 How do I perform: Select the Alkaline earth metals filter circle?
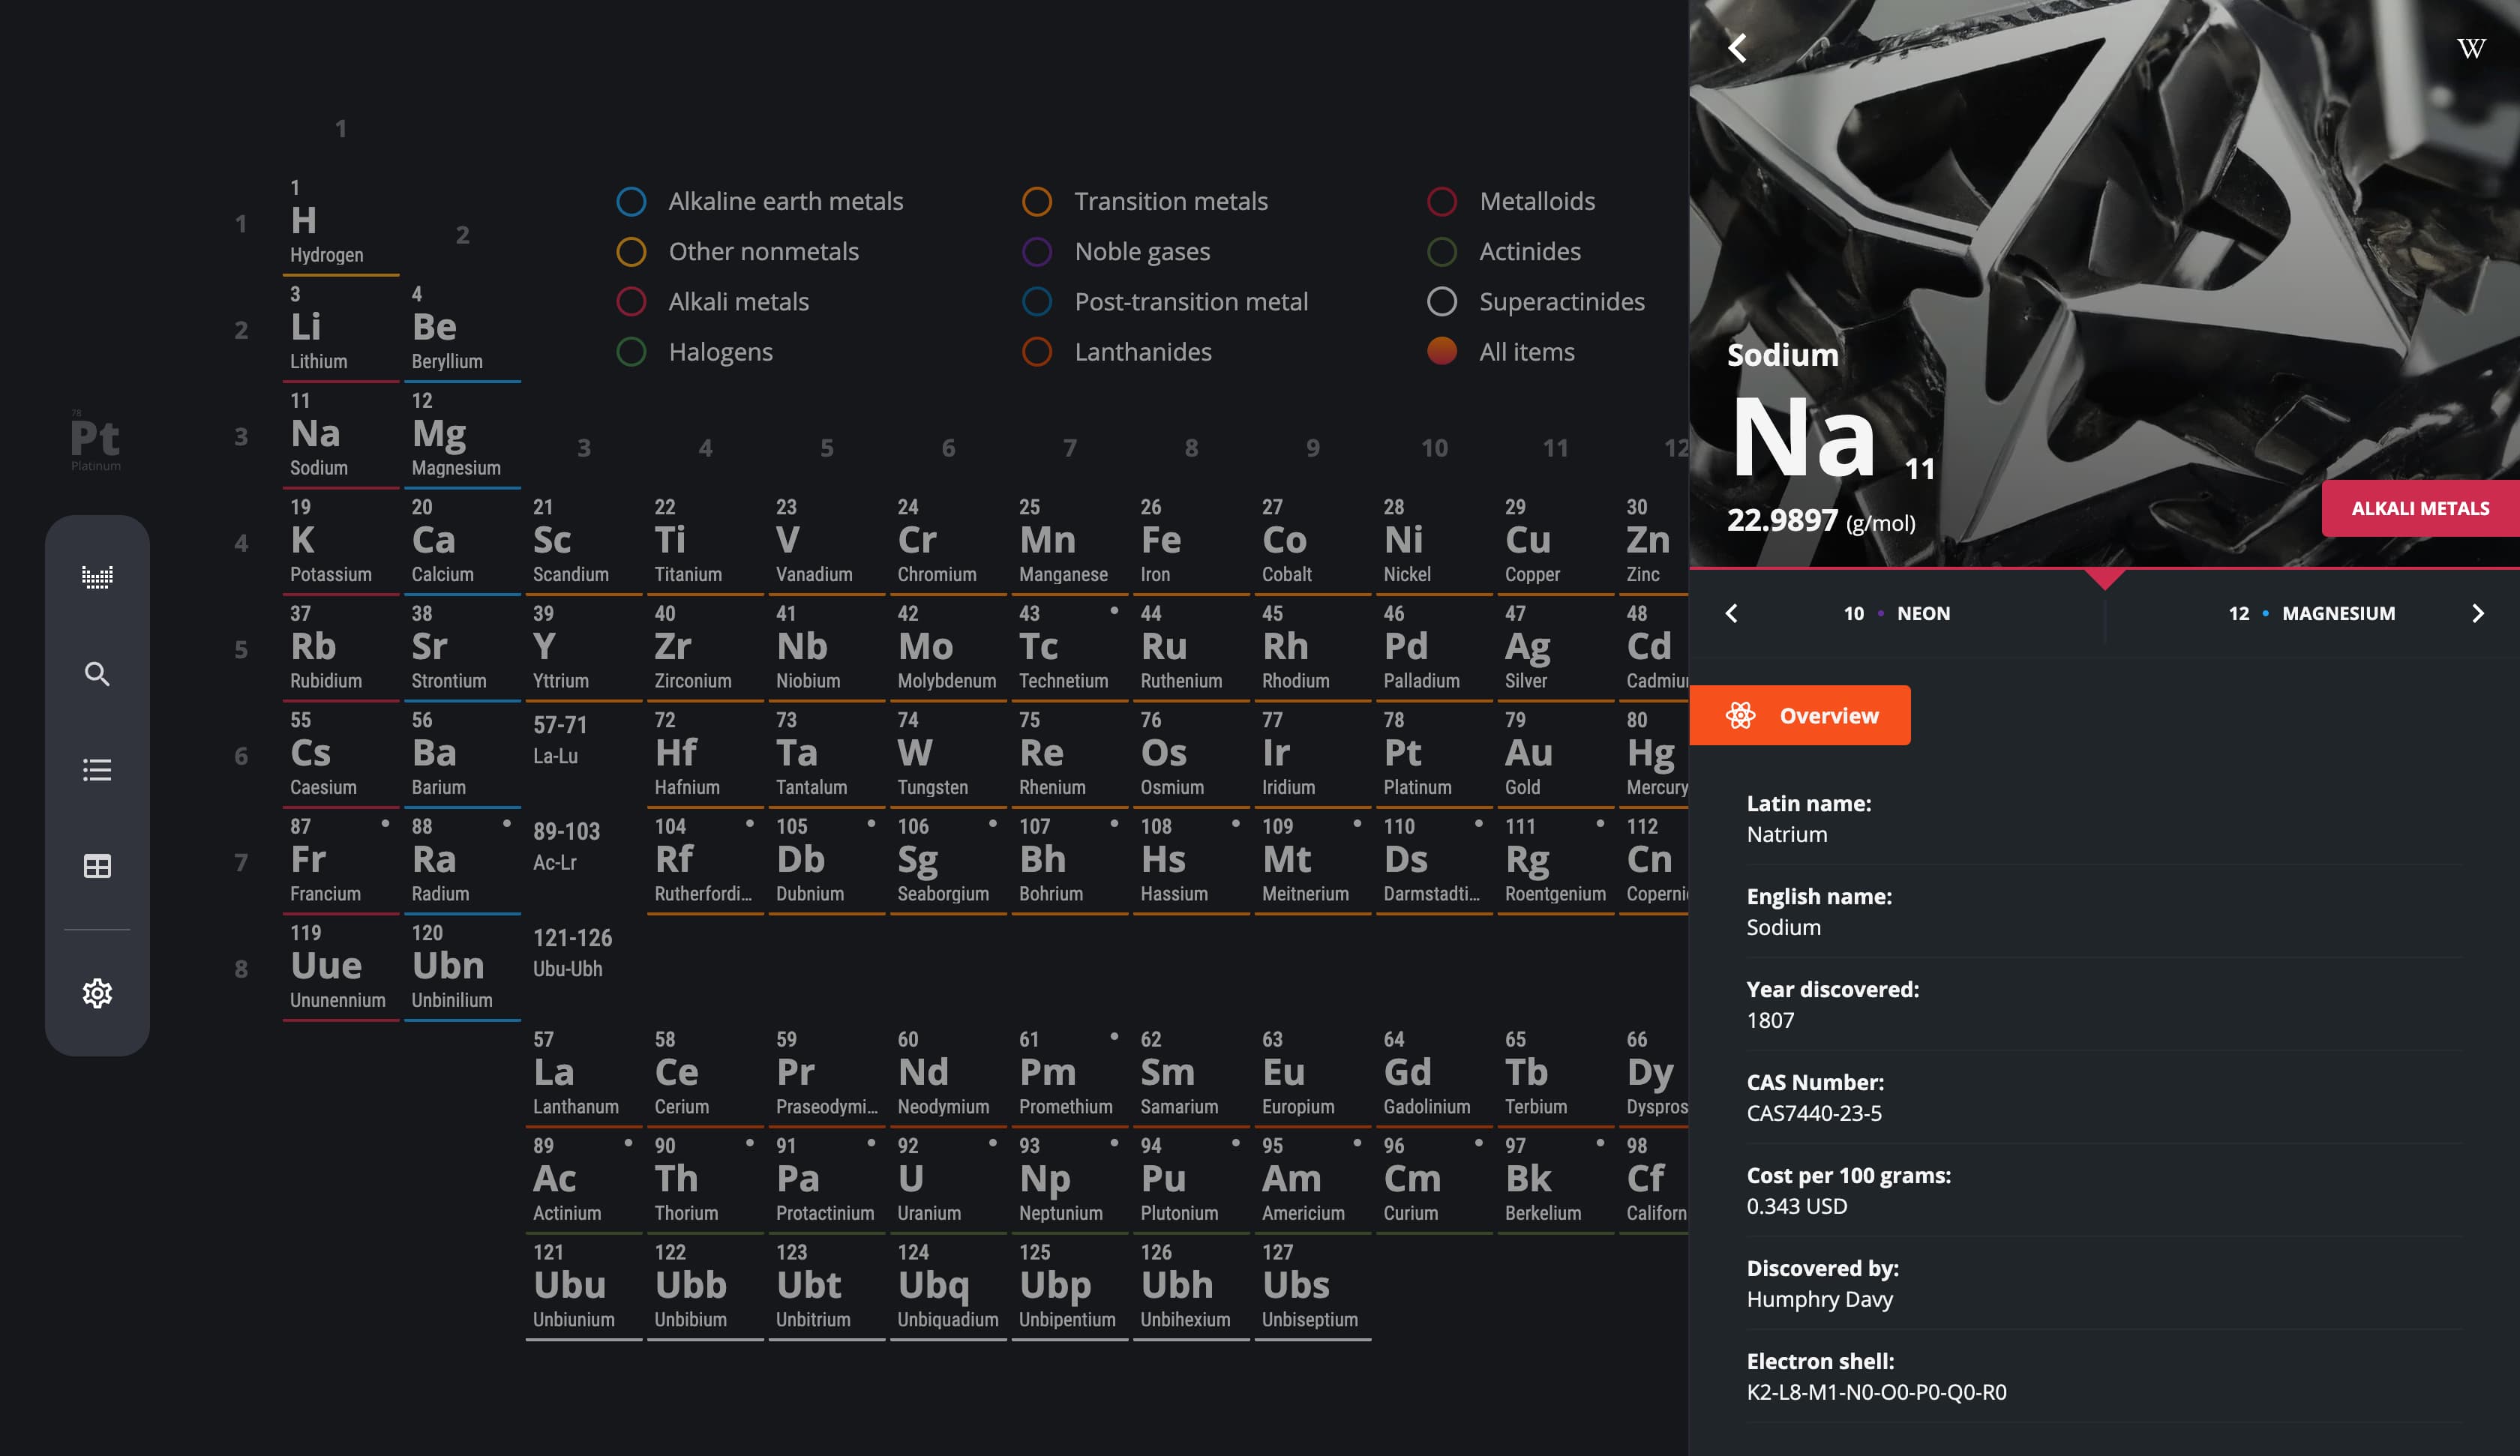pyautogui.click(x=631, y=201)
